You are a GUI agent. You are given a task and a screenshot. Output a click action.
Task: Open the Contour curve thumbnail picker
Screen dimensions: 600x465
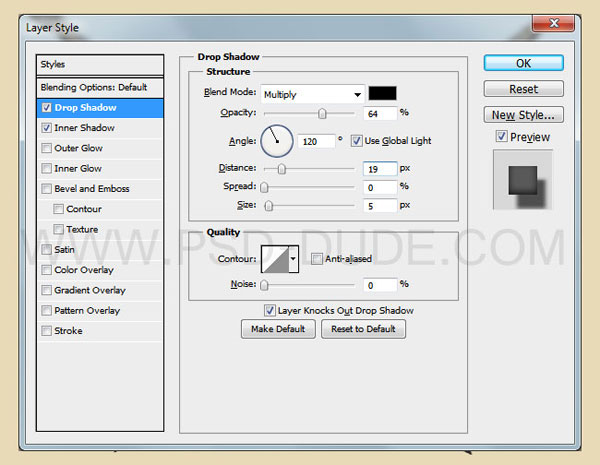point(275,259)
